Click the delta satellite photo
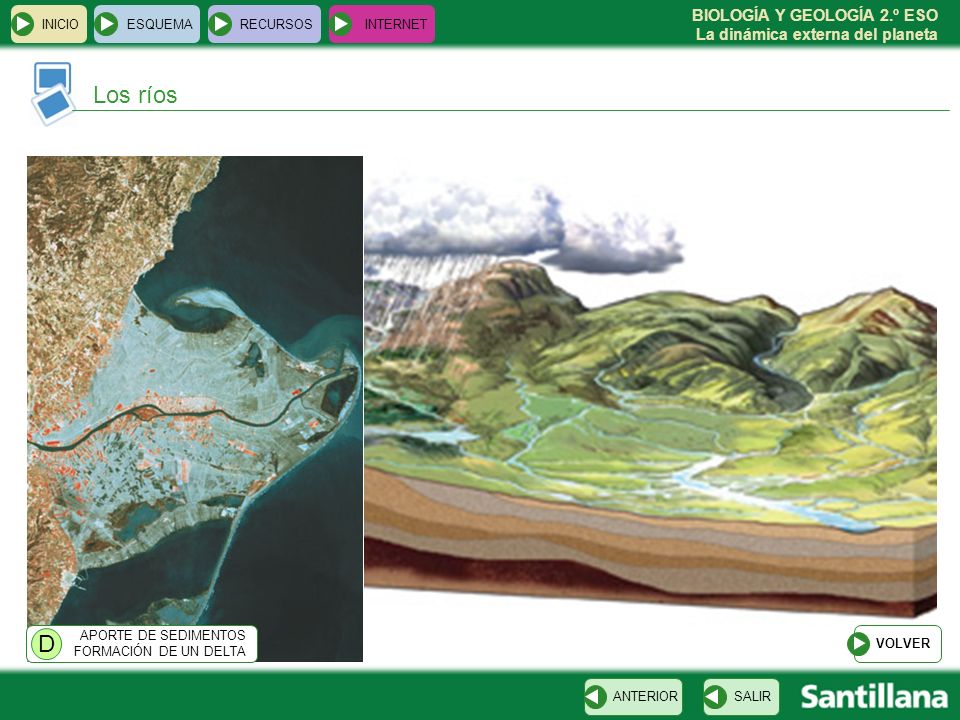 click(195, 408)
